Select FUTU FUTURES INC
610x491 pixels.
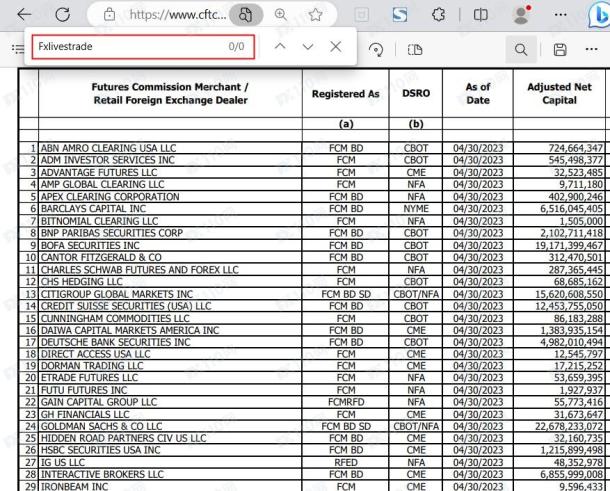click(x=84, y=390)
